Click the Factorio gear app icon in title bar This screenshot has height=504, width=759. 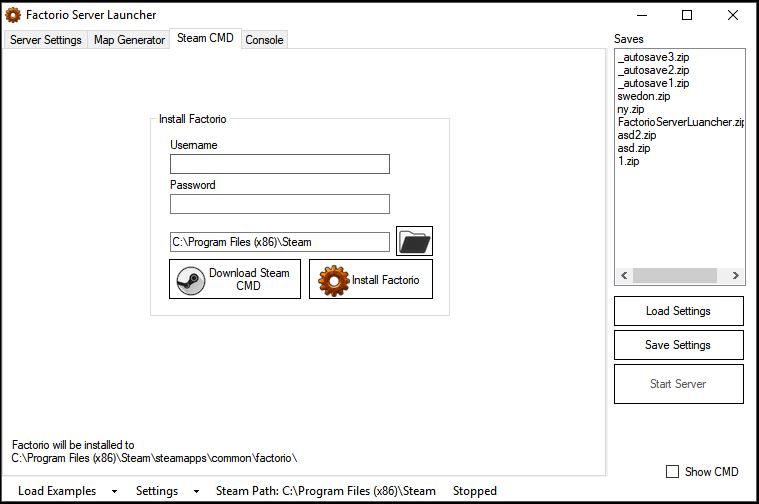[13, 15]
